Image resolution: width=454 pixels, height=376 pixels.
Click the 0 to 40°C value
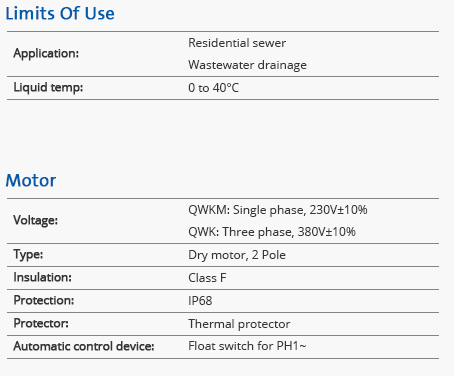[214, 88]
